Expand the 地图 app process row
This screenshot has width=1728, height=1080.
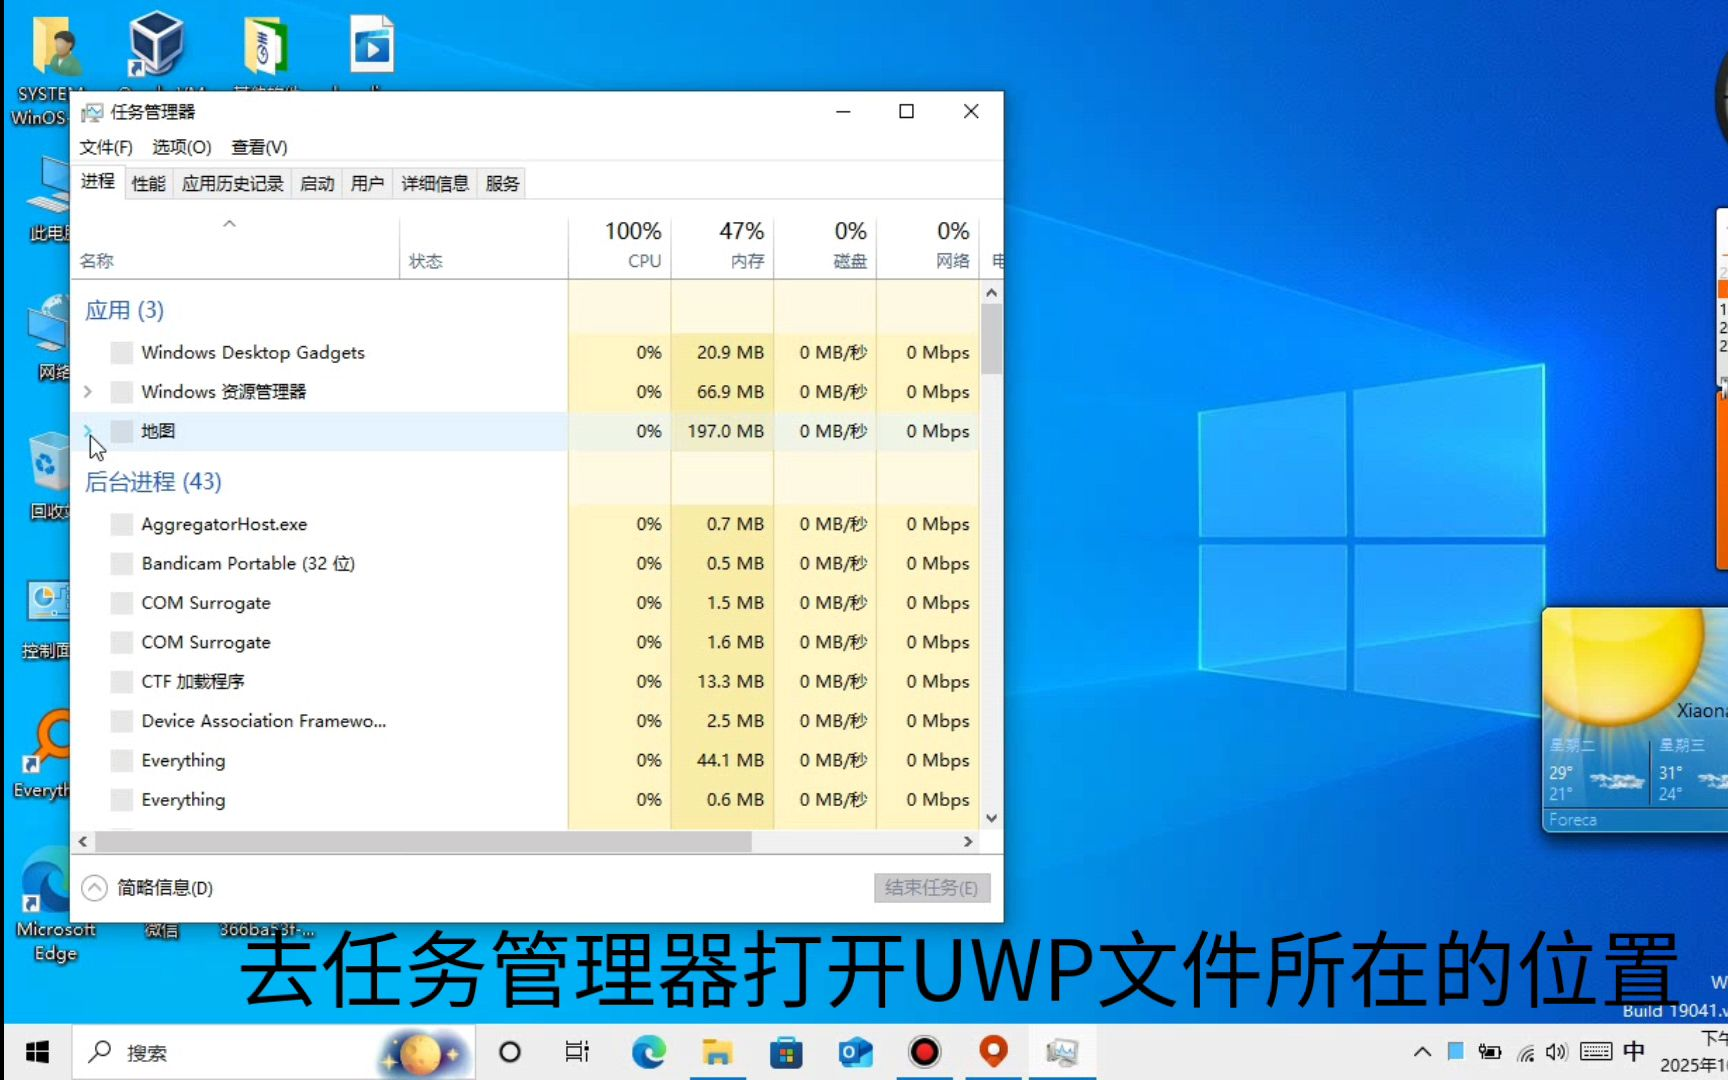pos(88,431)
